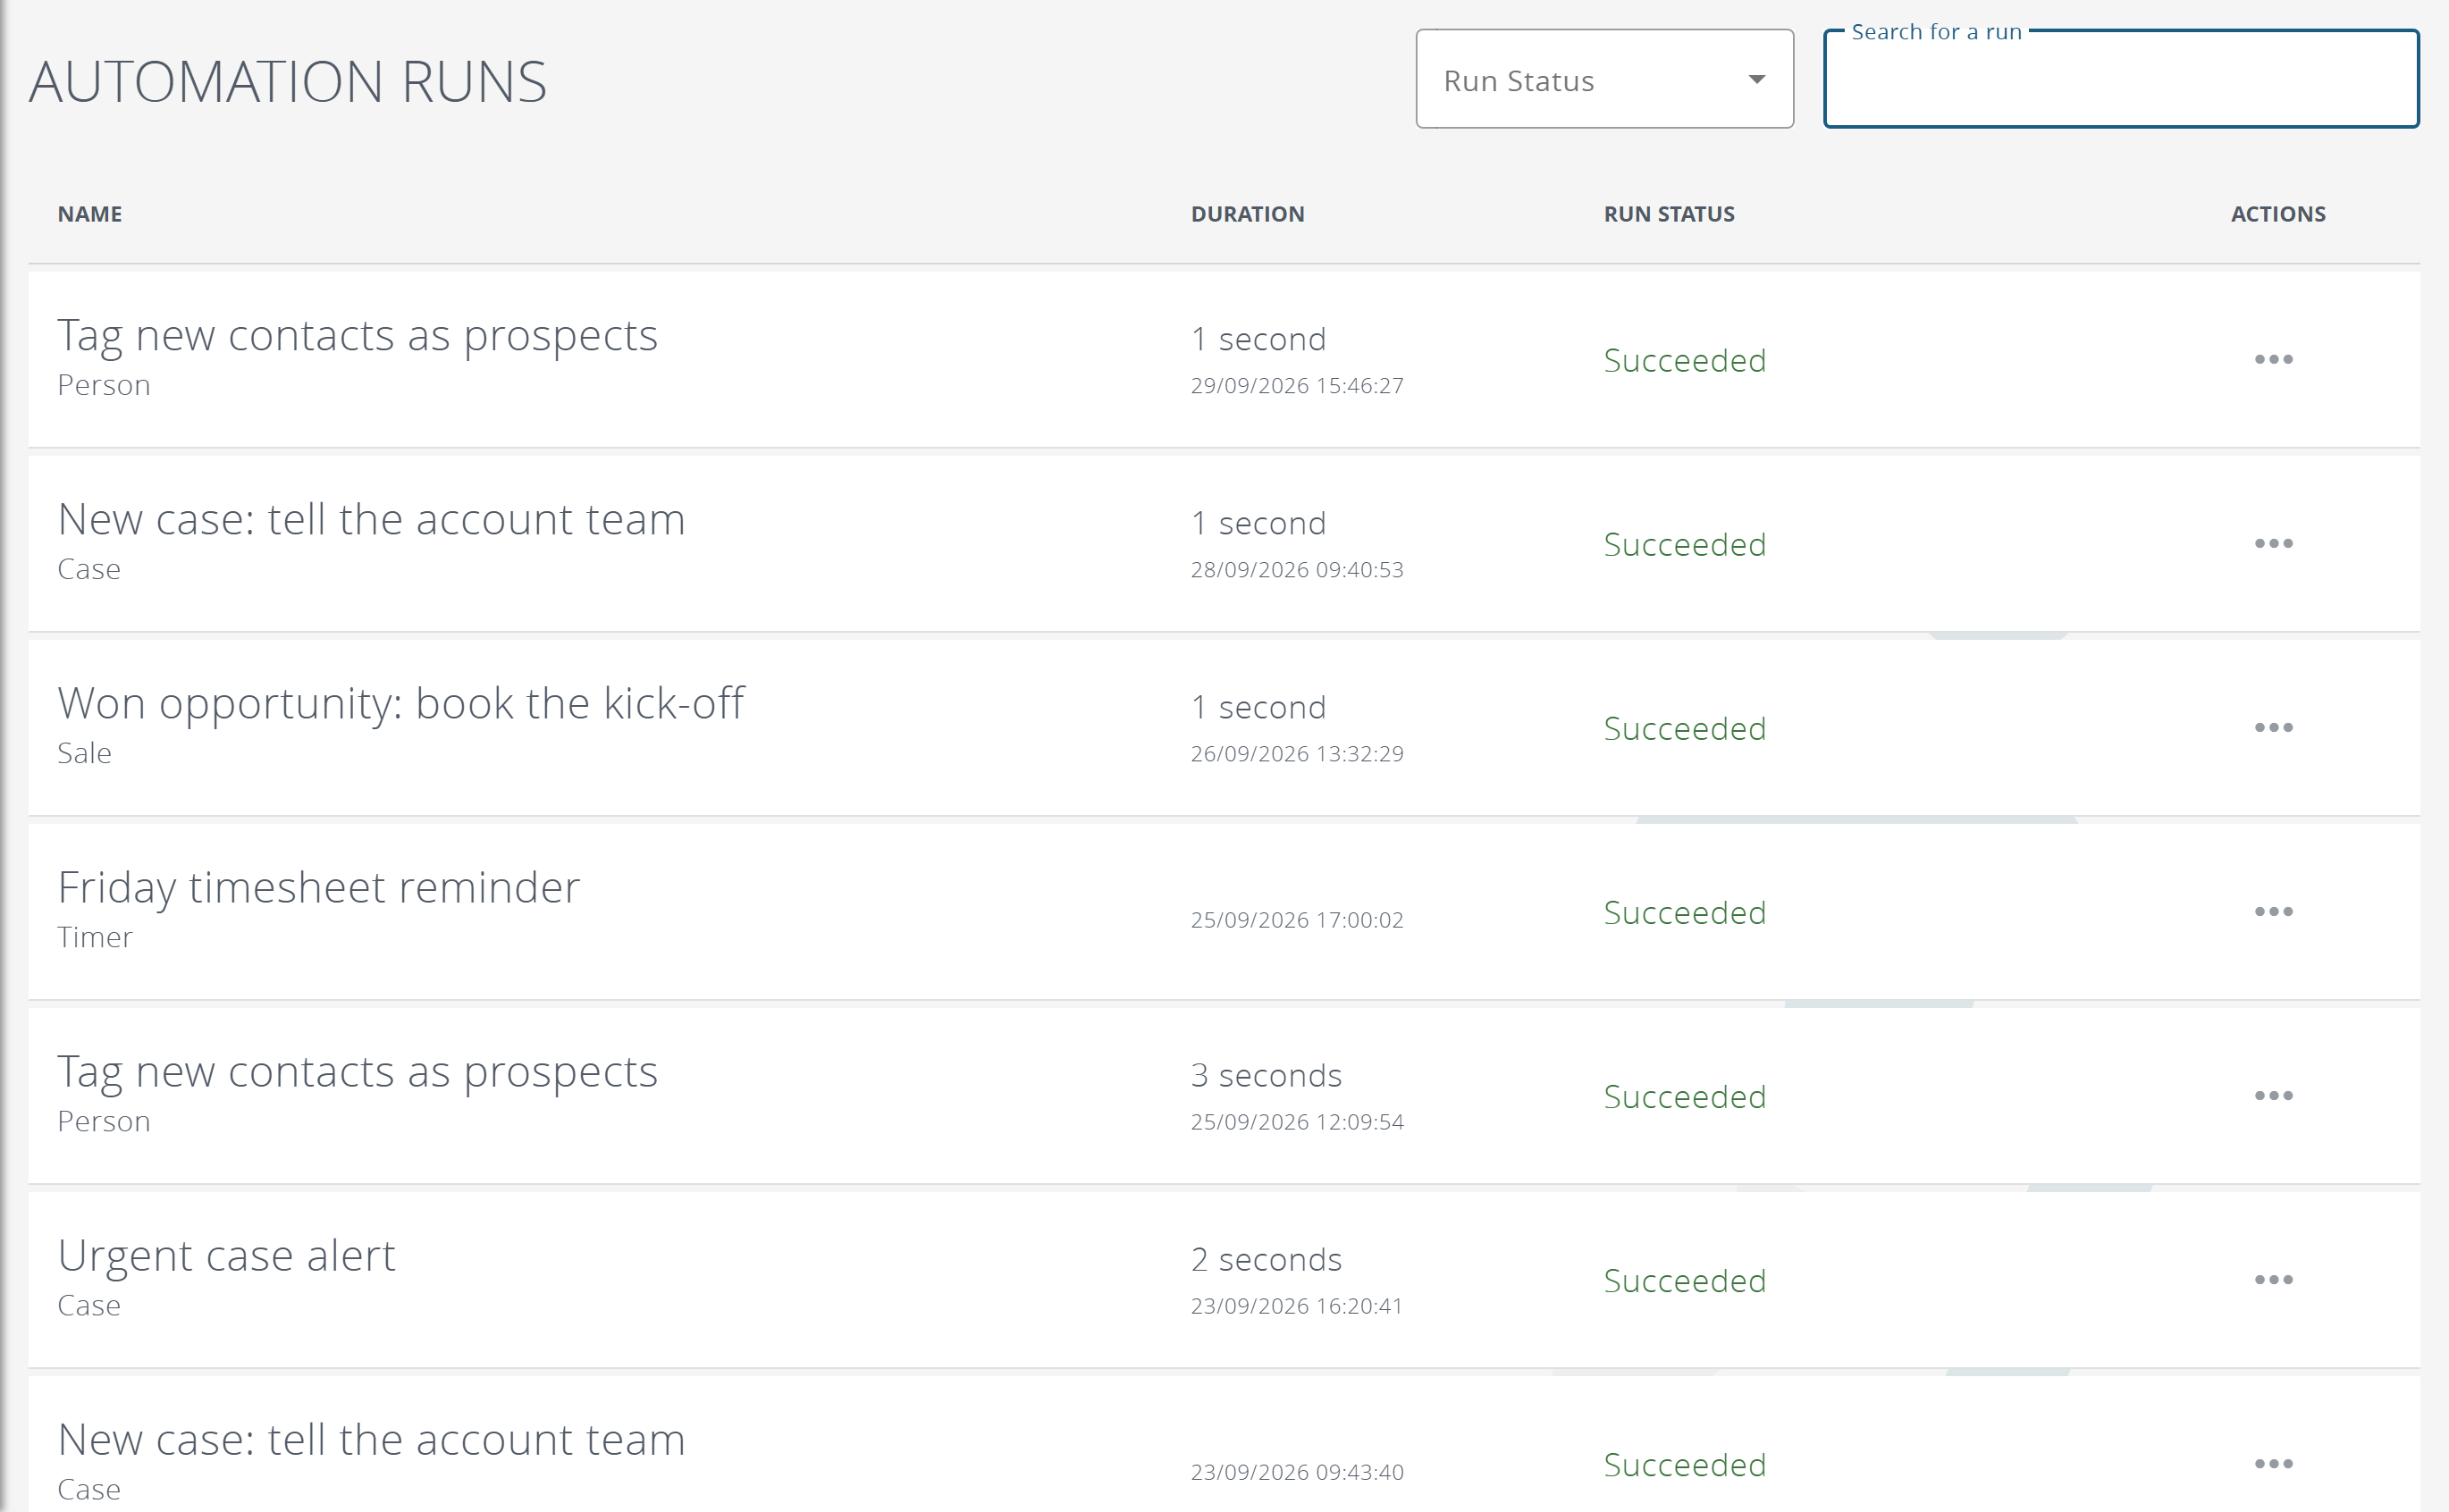Click the ACTIONS column header
This screenshot has width=2449, height=1512.
click(x=2278, y=214)
